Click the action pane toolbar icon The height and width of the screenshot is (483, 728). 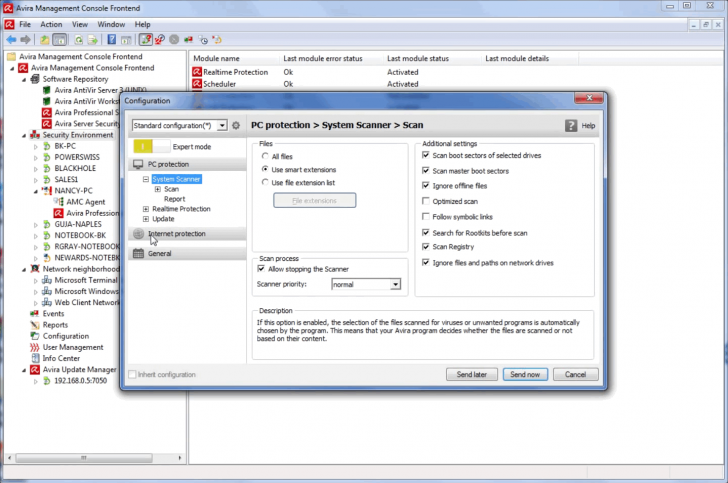(126, 40)
